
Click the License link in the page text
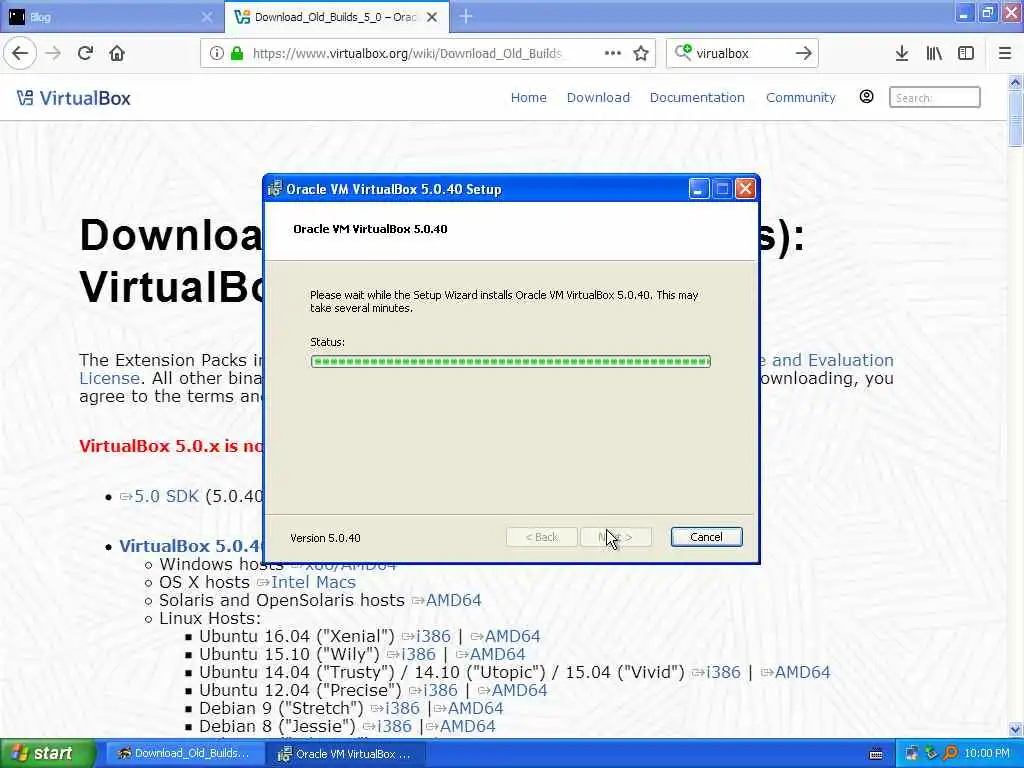coord(110,378)
